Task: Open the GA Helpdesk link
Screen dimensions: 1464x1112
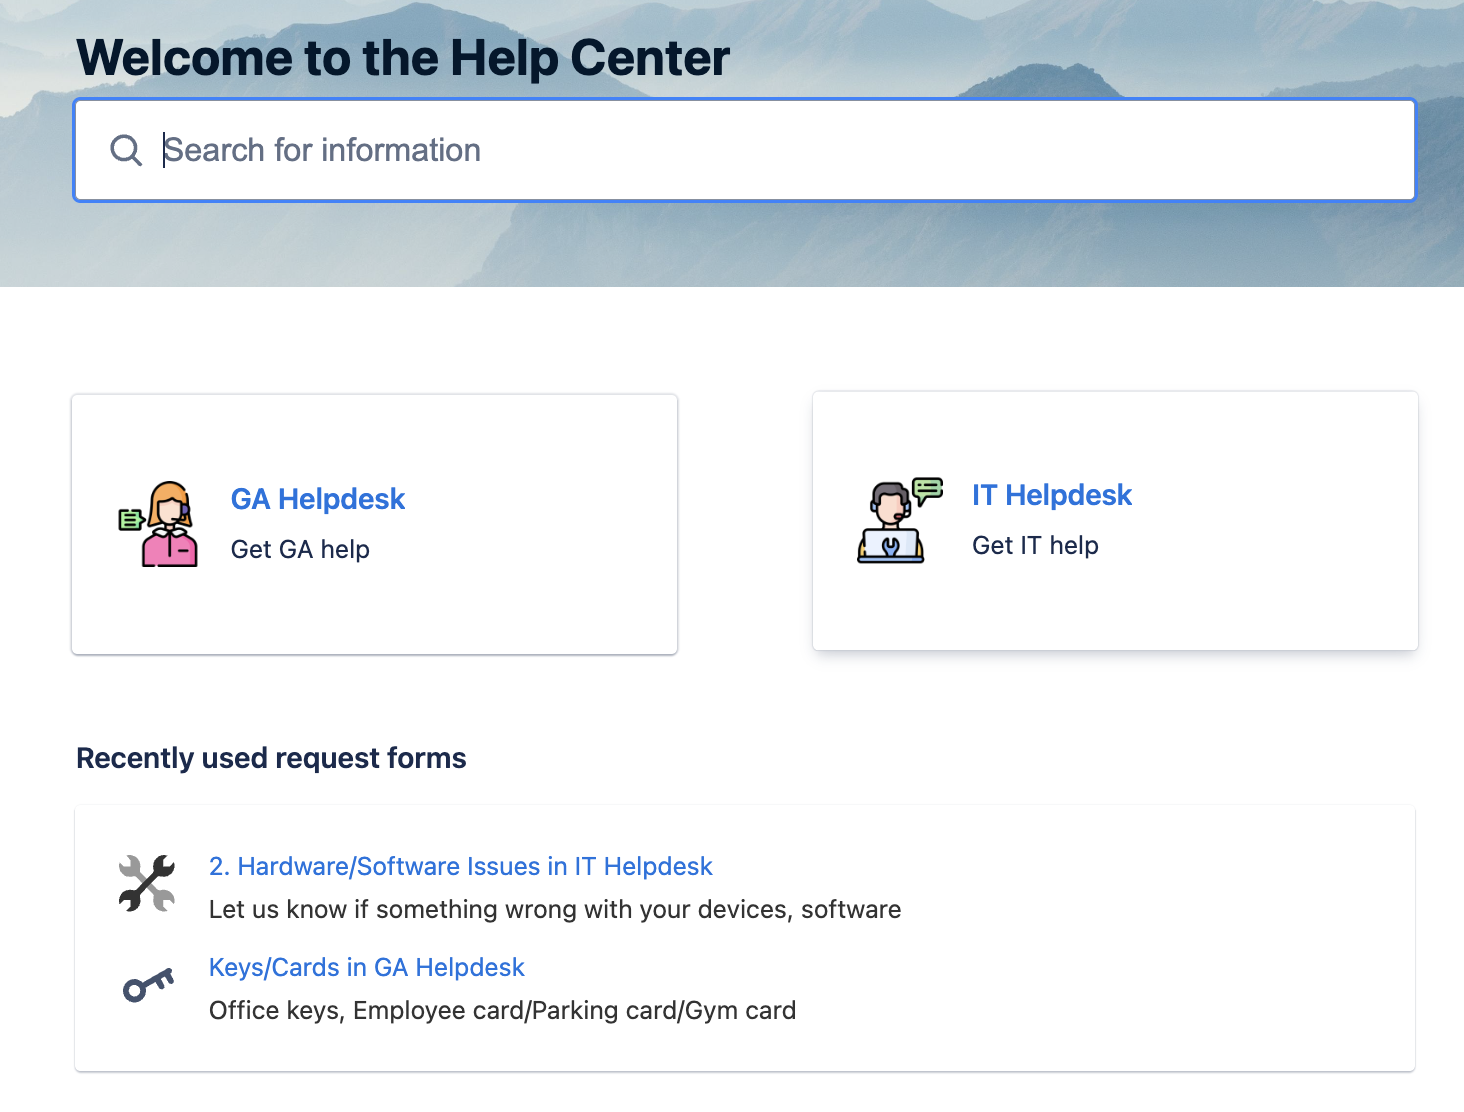Action: click(x=317, y=499)
